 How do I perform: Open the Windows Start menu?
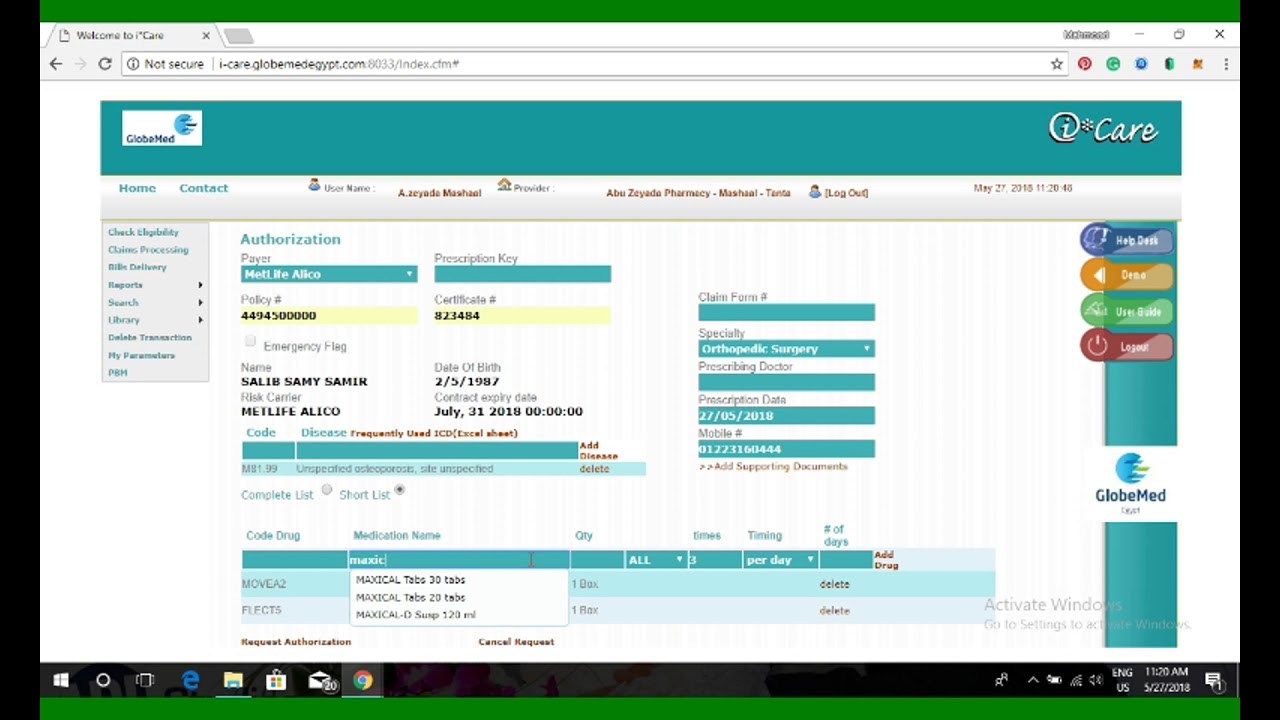(x=61, y=681)
